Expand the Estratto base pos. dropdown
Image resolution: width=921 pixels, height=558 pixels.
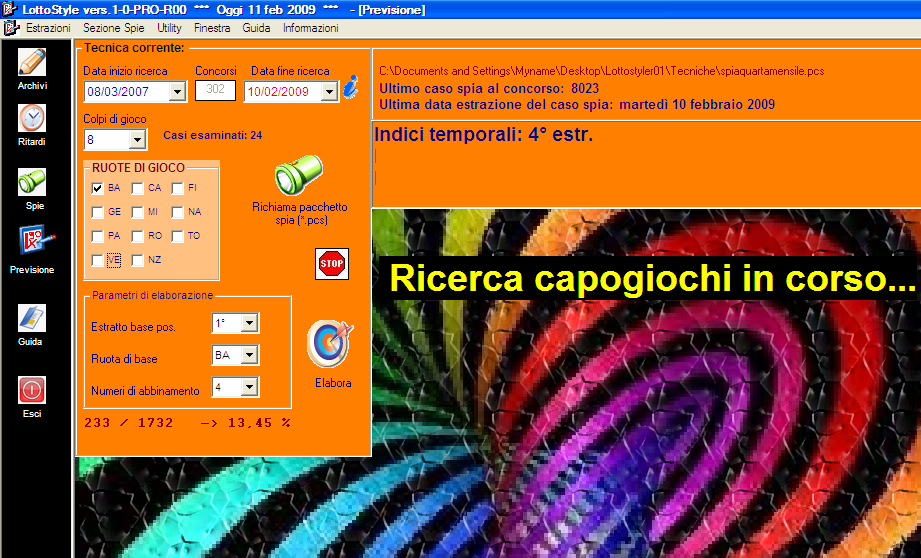pyautogui.click(x=250, y=323)
